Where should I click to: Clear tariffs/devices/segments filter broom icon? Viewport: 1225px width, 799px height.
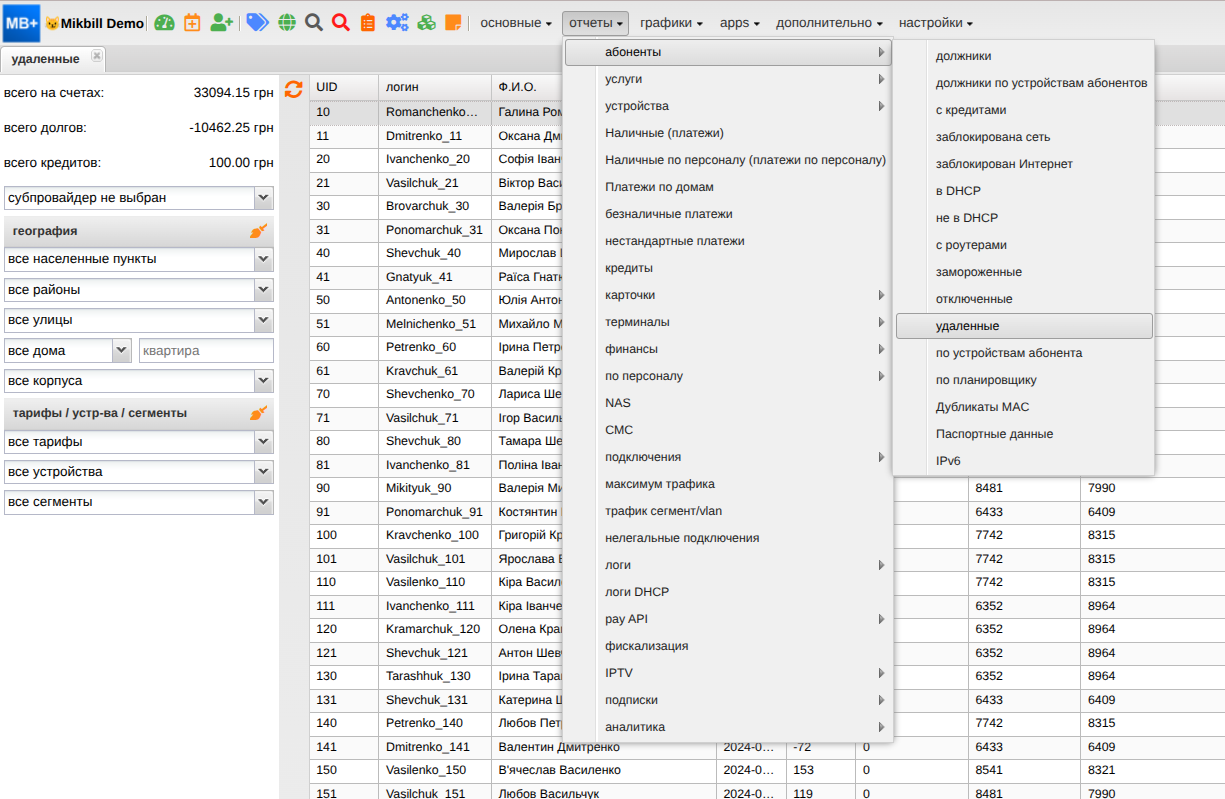pyautogui.click(x=258, y=413)
